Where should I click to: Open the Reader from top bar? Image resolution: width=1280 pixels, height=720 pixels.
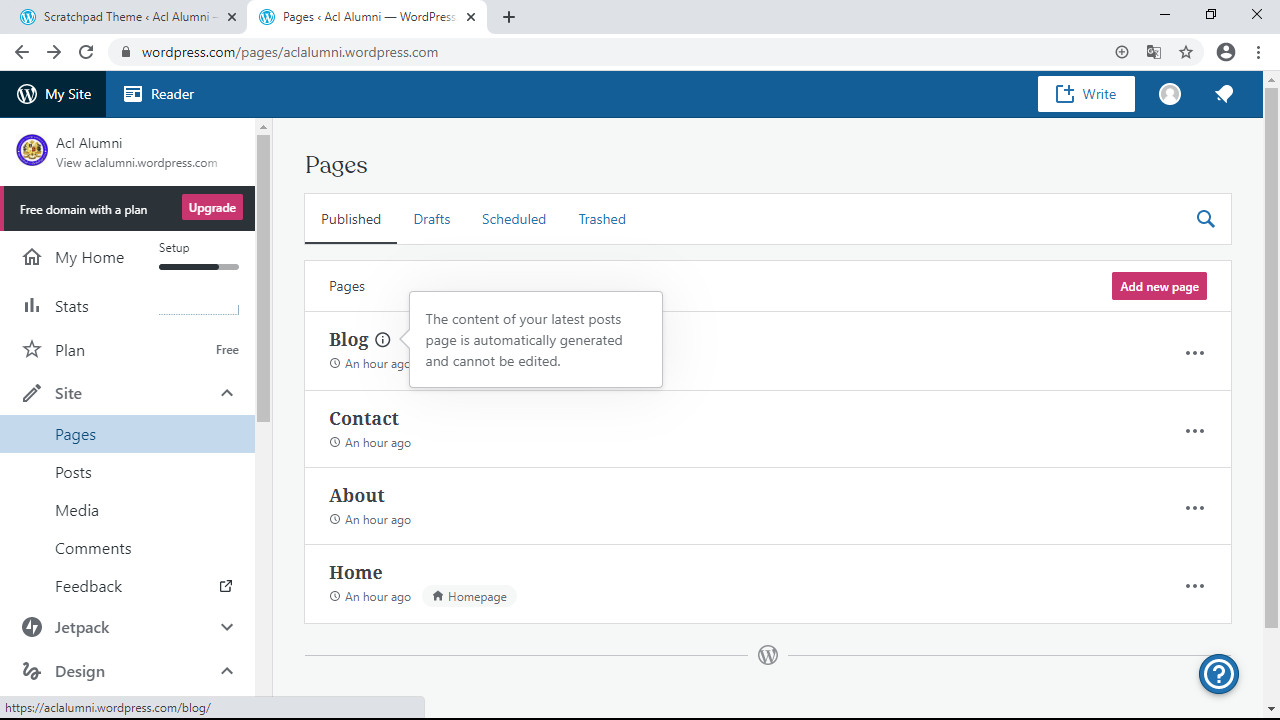159,94
